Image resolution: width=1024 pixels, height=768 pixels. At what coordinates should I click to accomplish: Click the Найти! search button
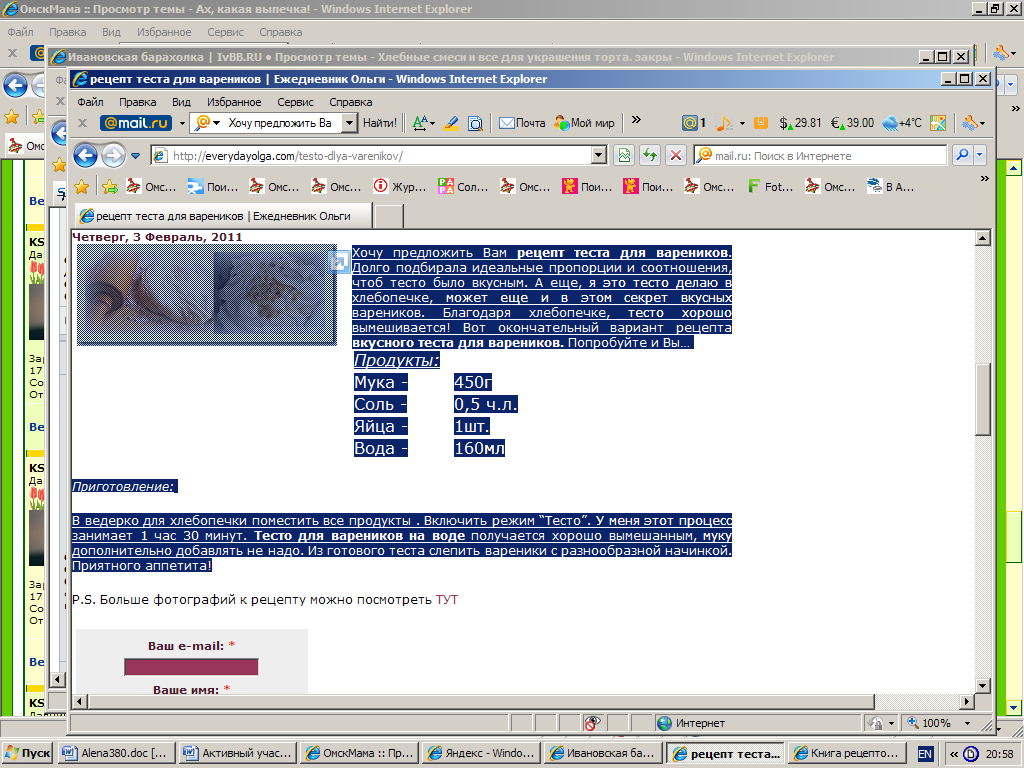pyautogui.click(x=379, y=123)
